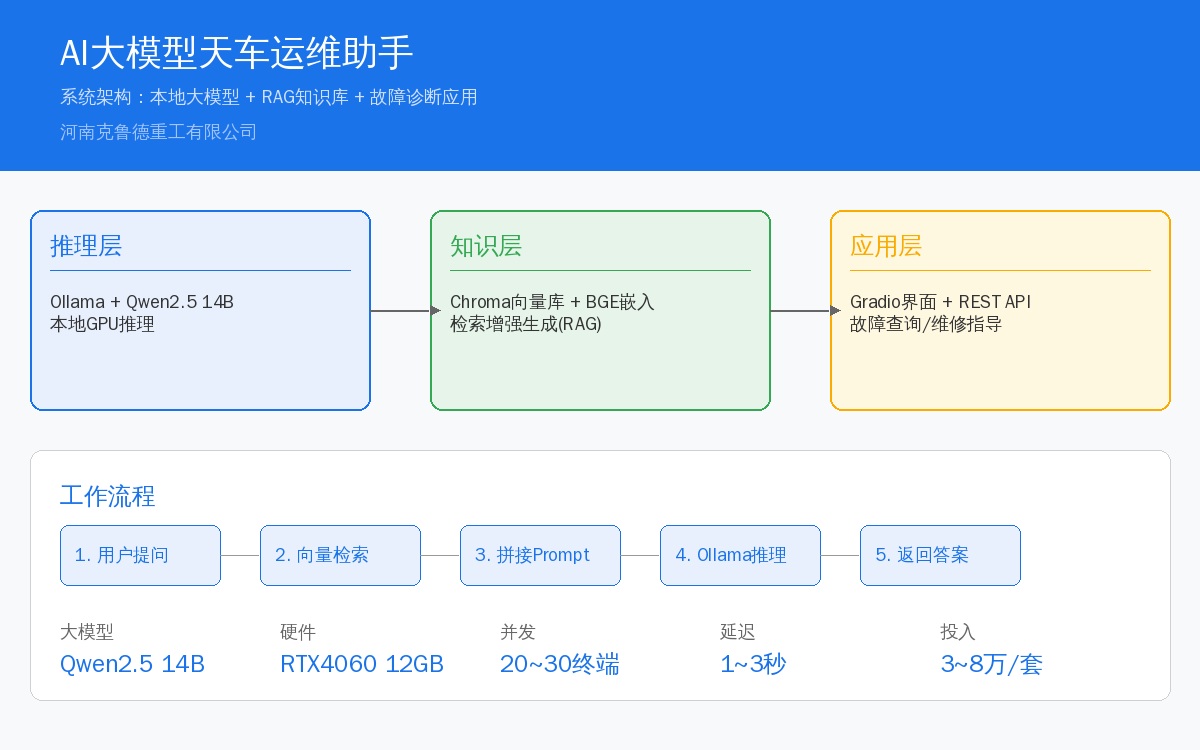Click the text Gradio界面 + REST API

click(940, 302)
